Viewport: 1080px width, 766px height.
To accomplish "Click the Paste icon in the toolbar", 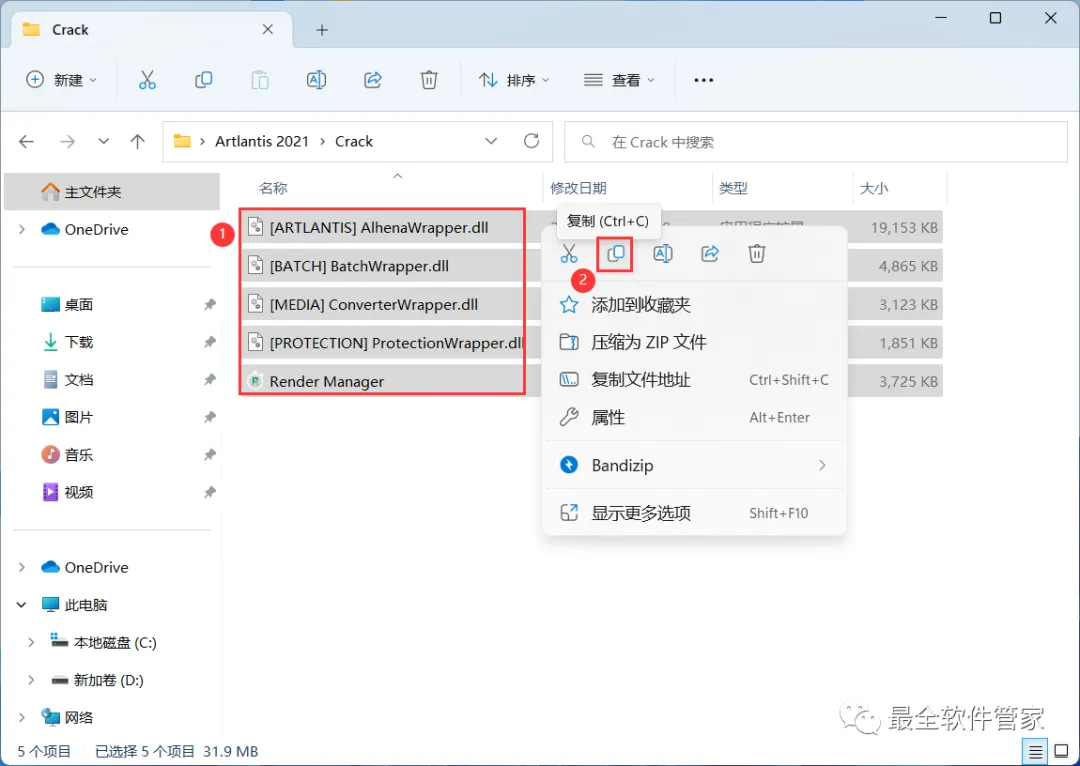I will 260,80.
